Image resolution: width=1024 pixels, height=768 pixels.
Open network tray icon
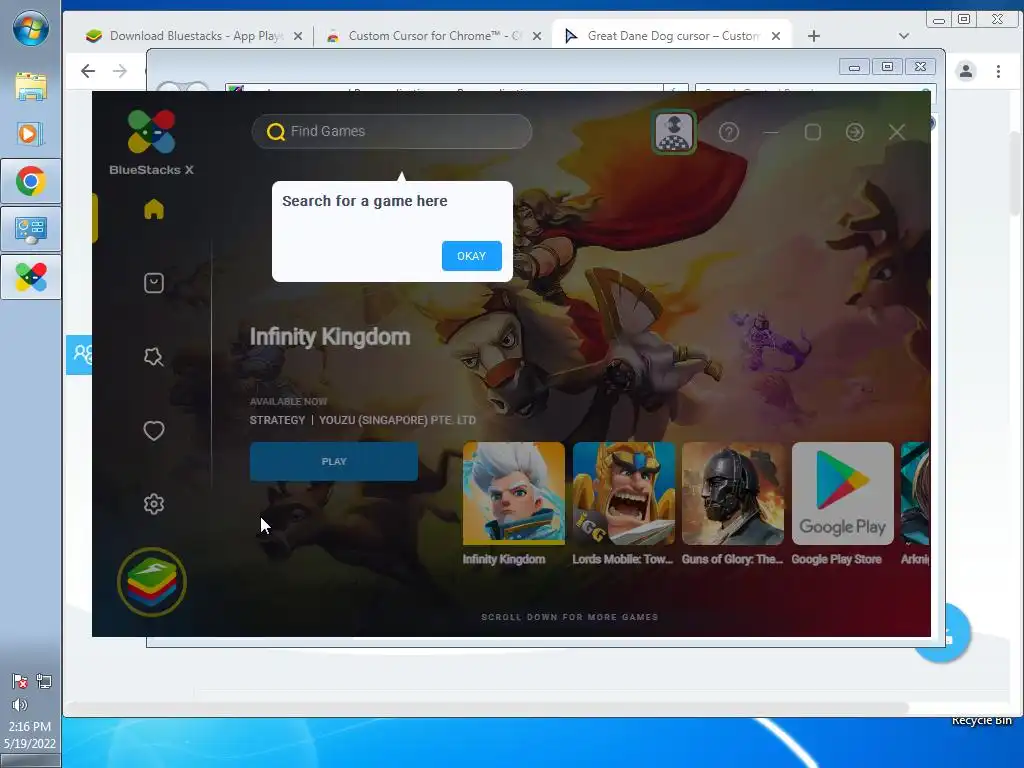(44, 681)
